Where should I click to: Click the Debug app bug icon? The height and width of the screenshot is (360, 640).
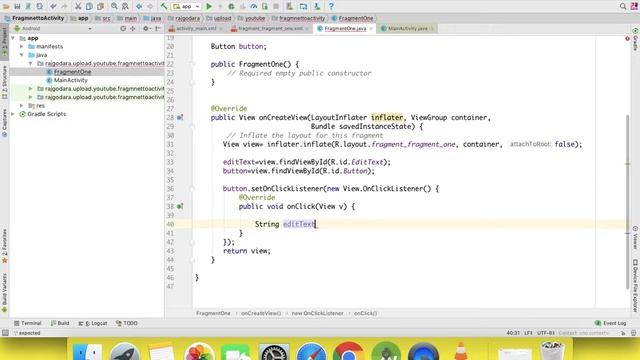[x=231, y=6]
